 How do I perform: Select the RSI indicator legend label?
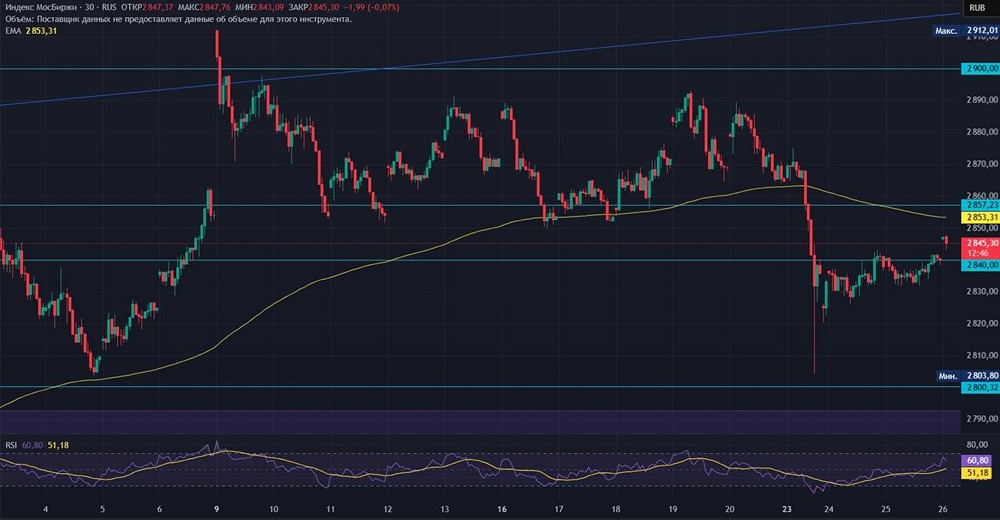click(x=11, y=445)
